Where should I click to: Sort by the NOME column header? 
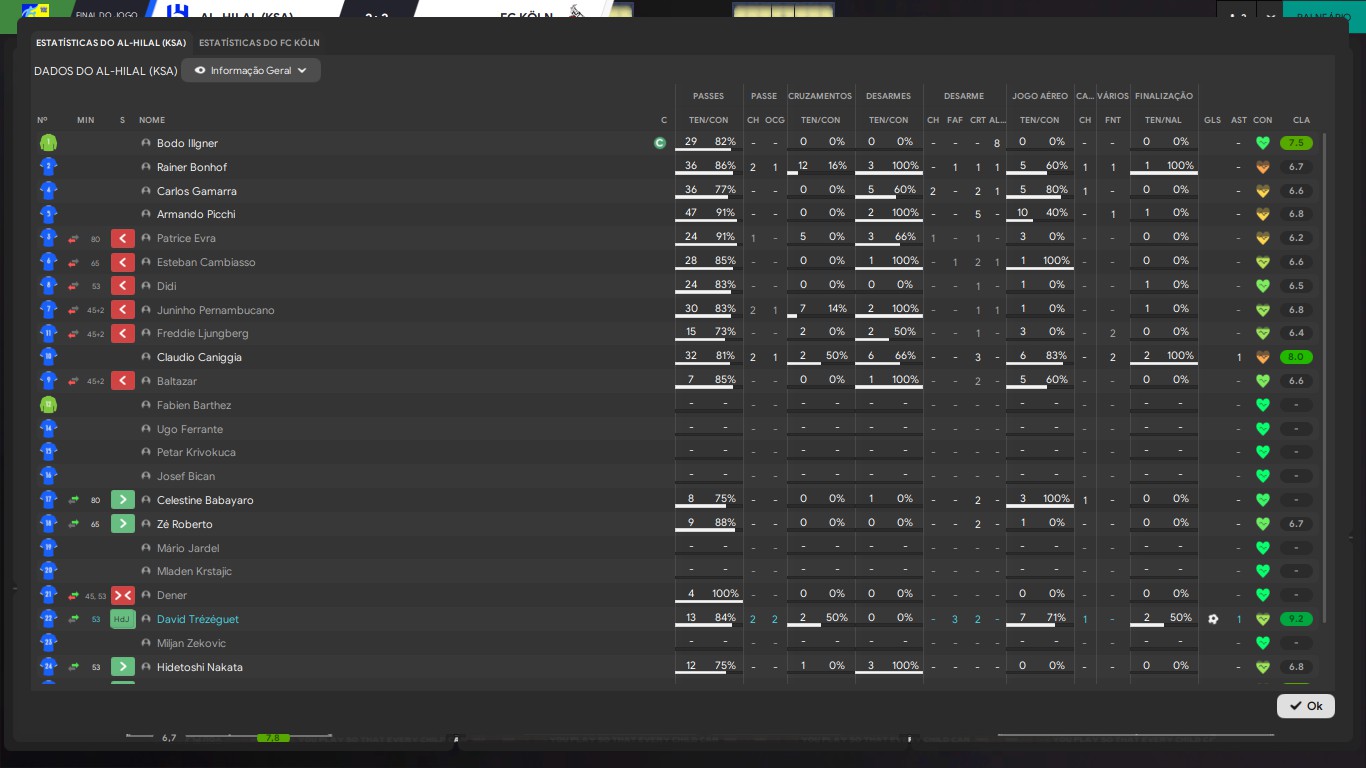pyautogui.click(x=152, y=120)
